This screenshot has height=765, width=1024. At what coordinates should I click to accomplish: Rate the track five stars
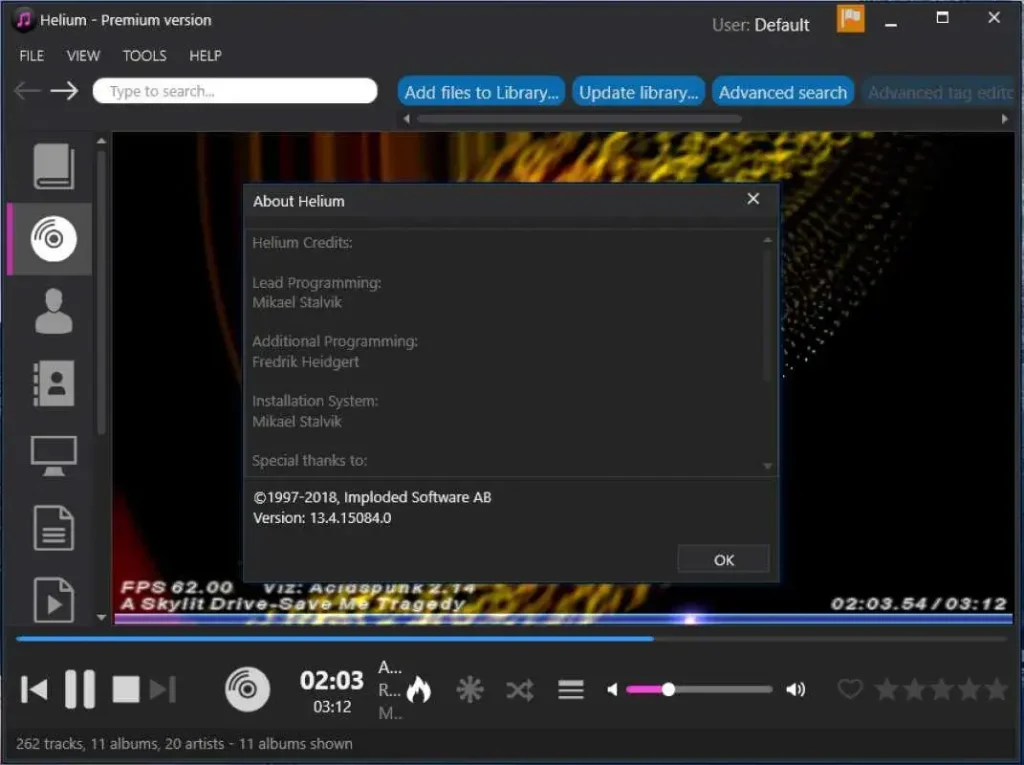click(997, 689)
